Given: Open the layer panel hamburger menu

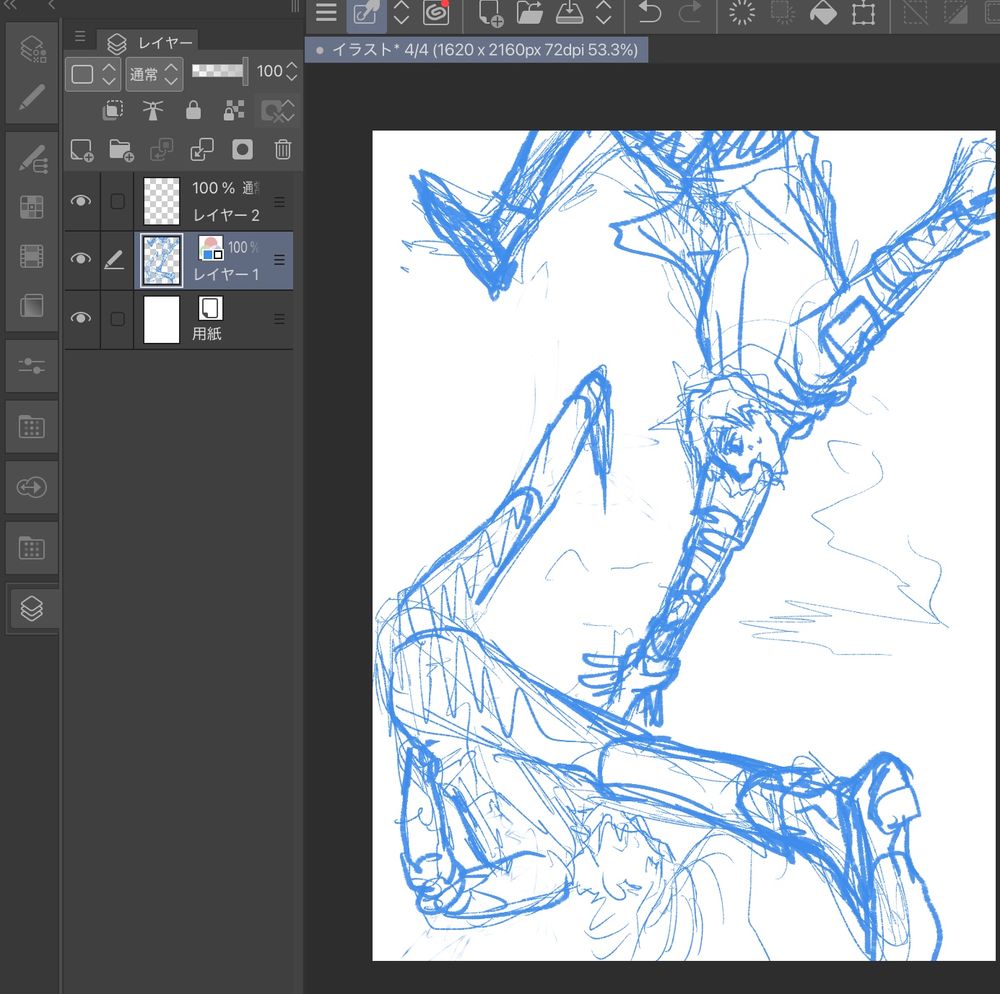Looking at the screenshot, I should click(80, 36).
